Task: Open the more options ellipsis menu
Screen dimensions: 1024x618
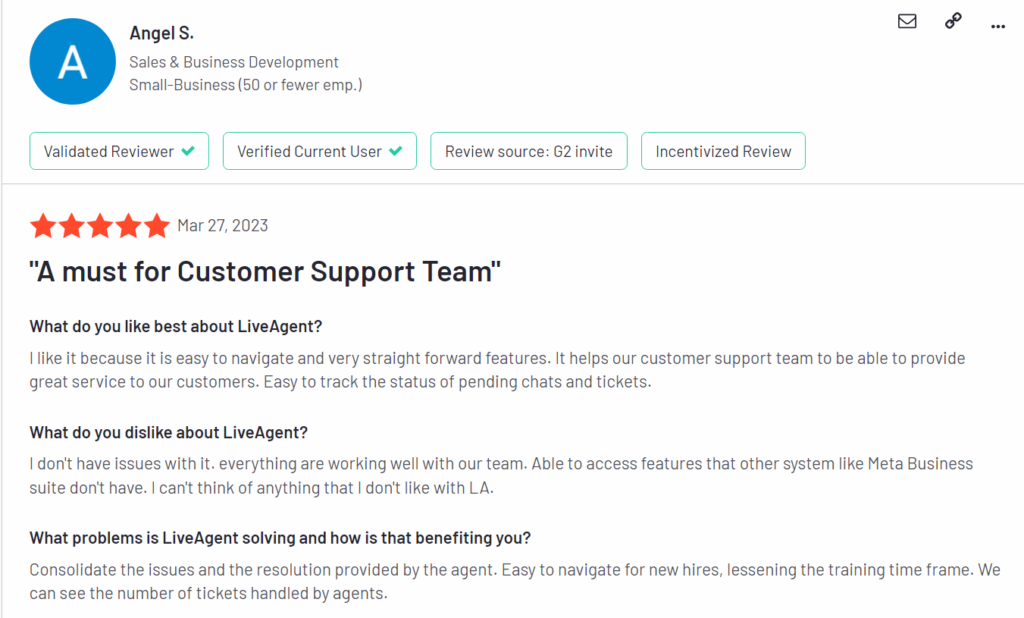Action: click(997, 26)
